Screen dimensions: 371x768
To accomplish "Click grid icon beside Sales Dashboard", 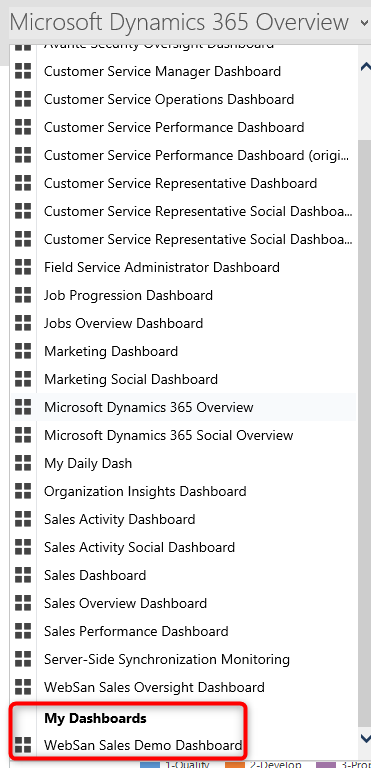I will [23, 575].
